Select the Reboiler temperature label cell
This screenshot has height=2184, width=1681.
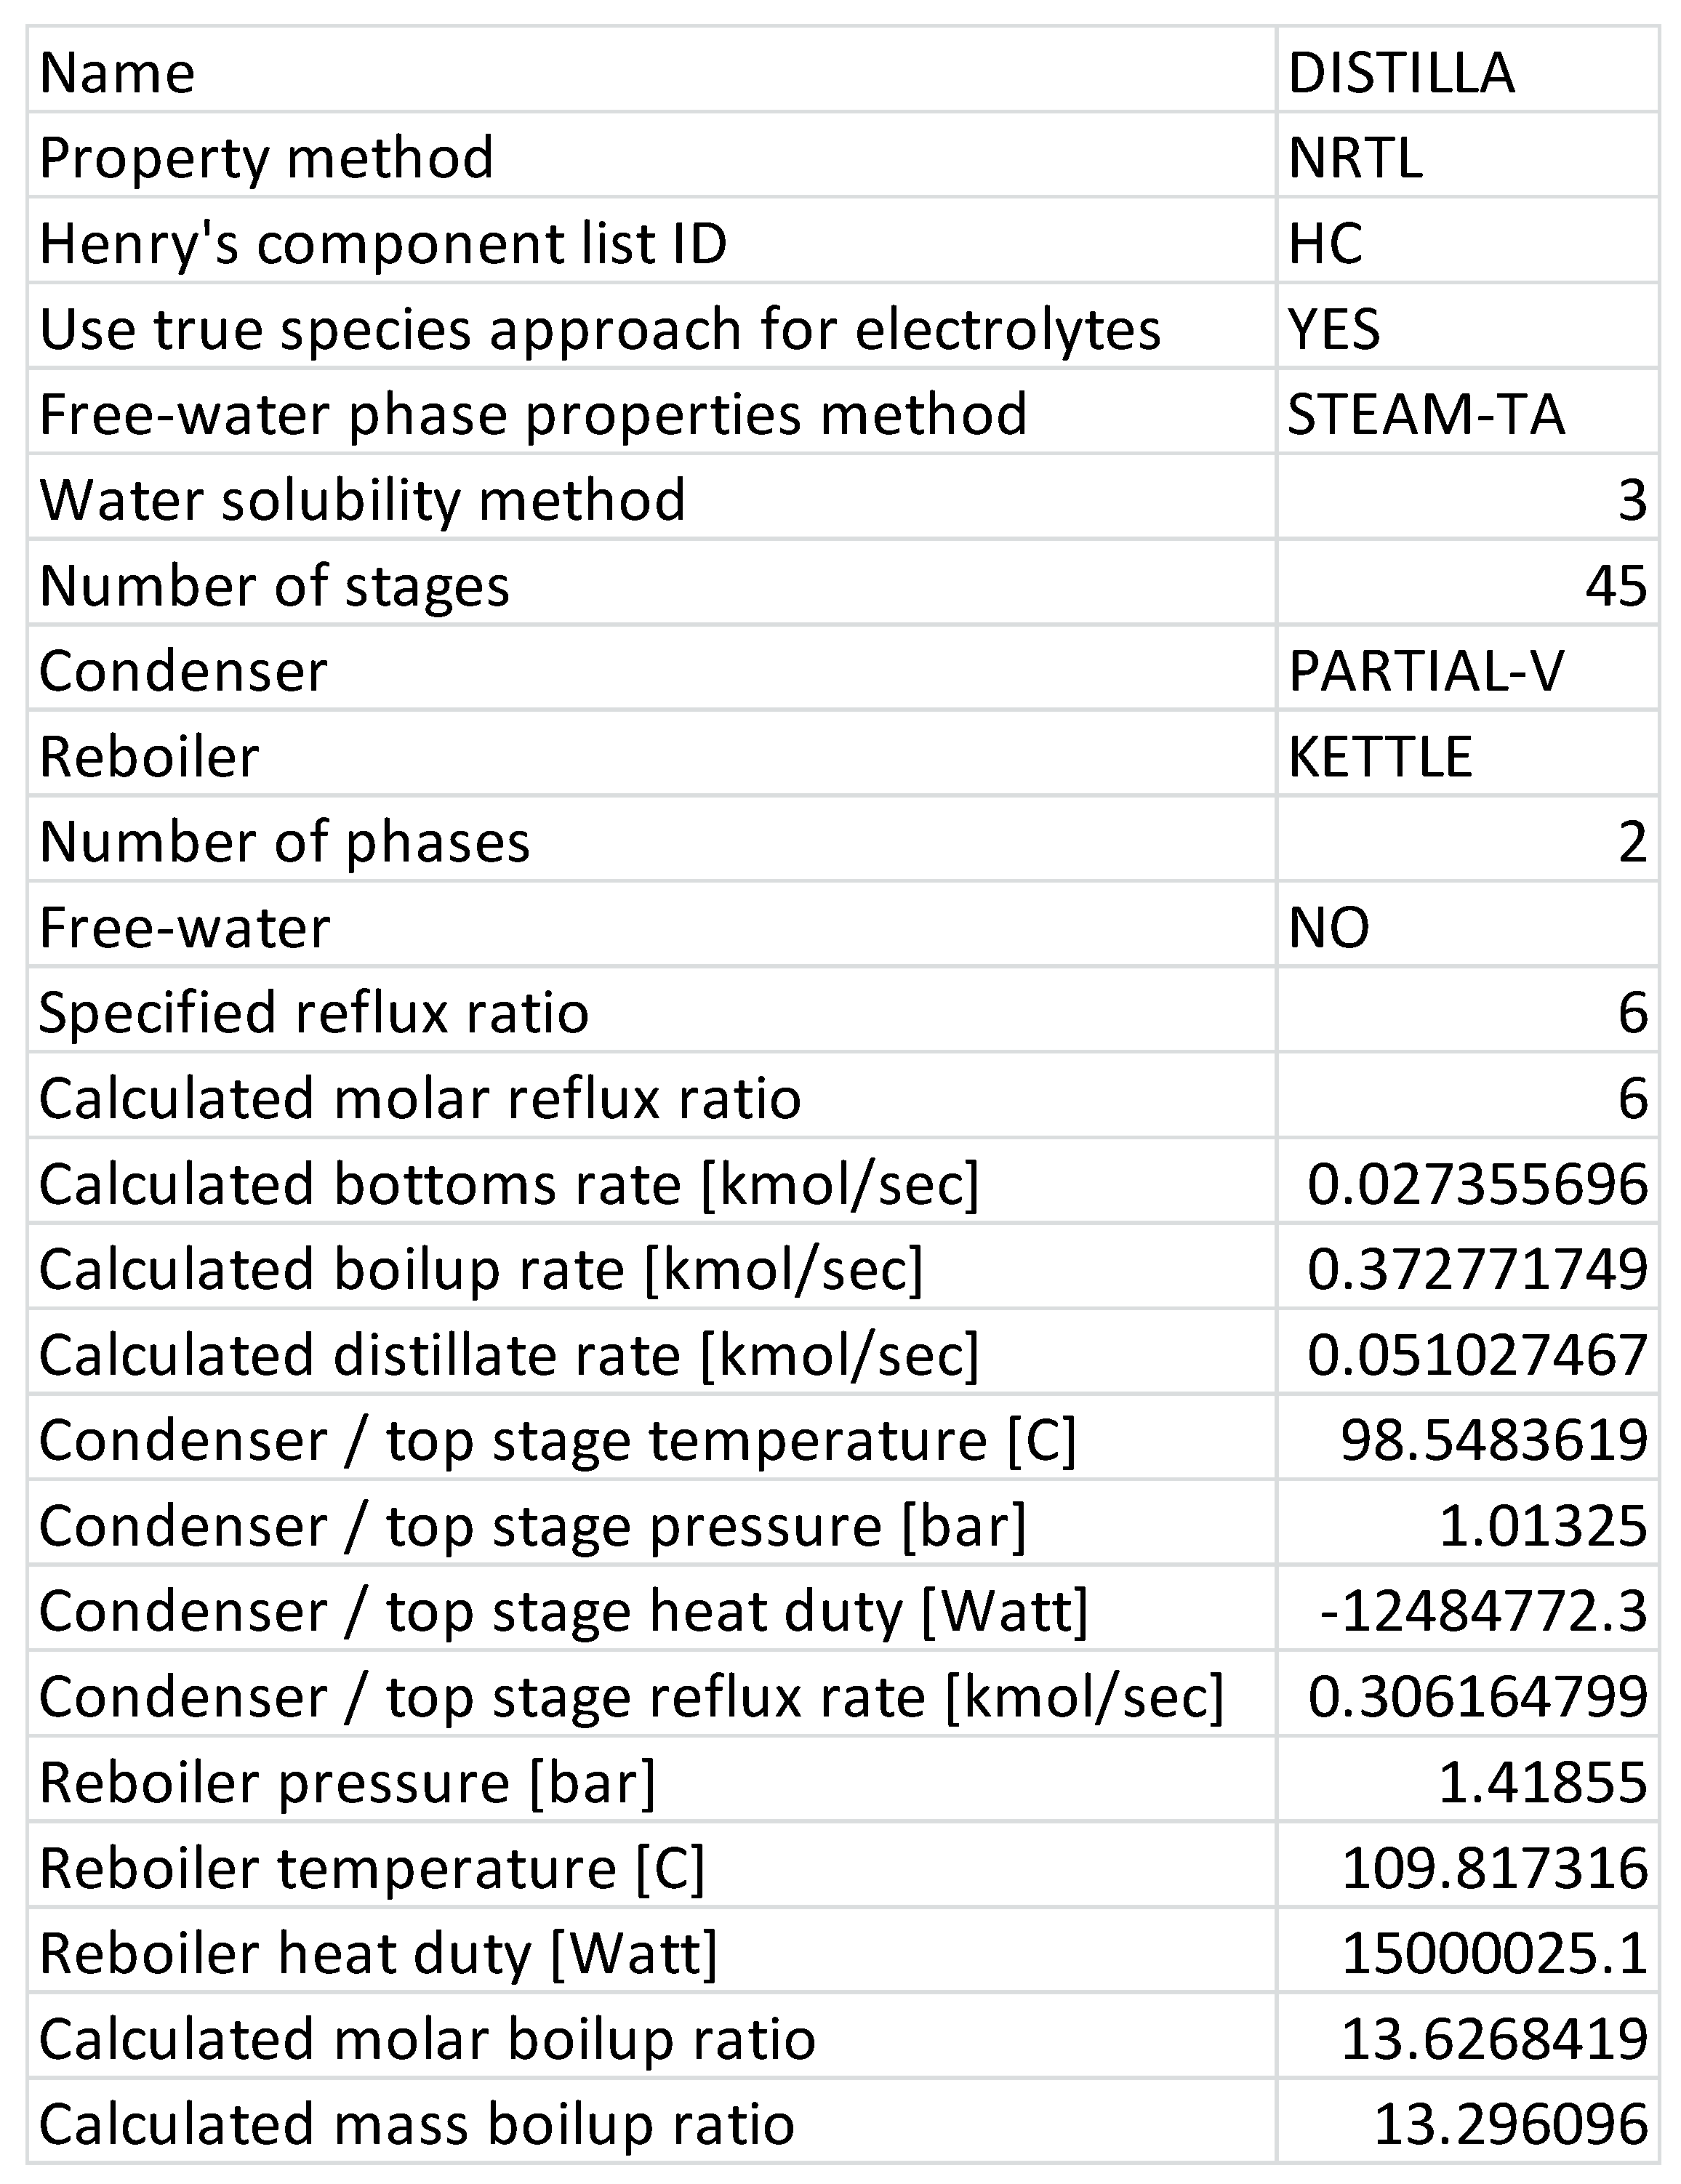(x=372, y=1868)
